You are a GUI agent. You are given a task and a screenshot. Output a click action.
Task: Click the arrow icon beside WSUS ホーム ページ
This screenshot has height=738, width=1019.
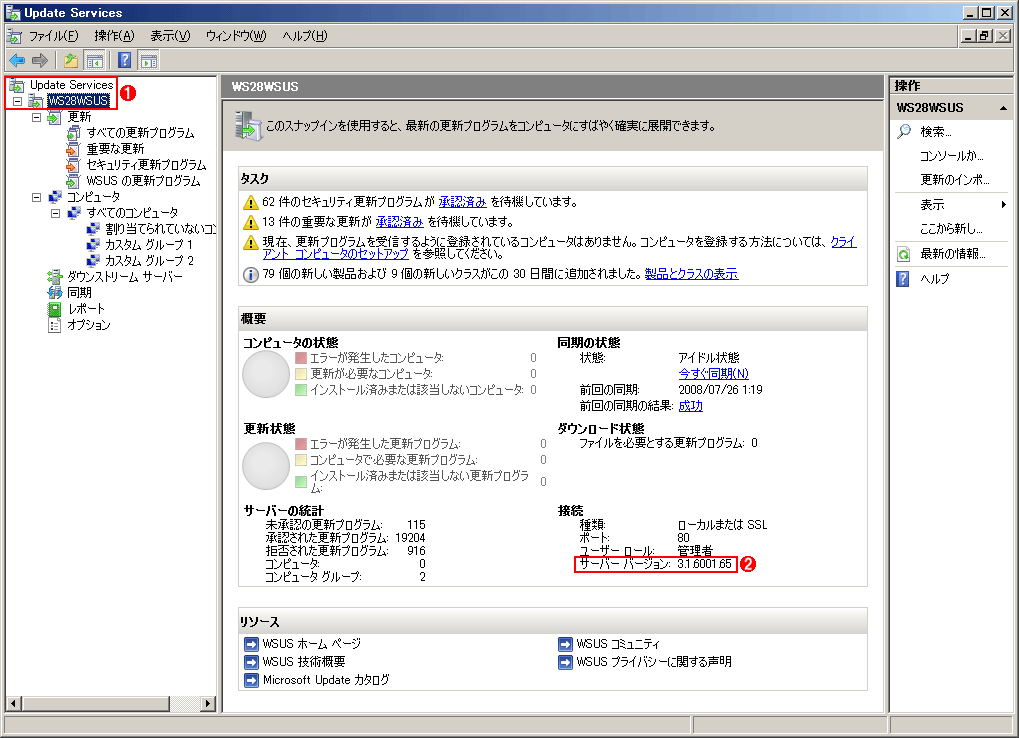pyautogui.click(x=252, y=644)
